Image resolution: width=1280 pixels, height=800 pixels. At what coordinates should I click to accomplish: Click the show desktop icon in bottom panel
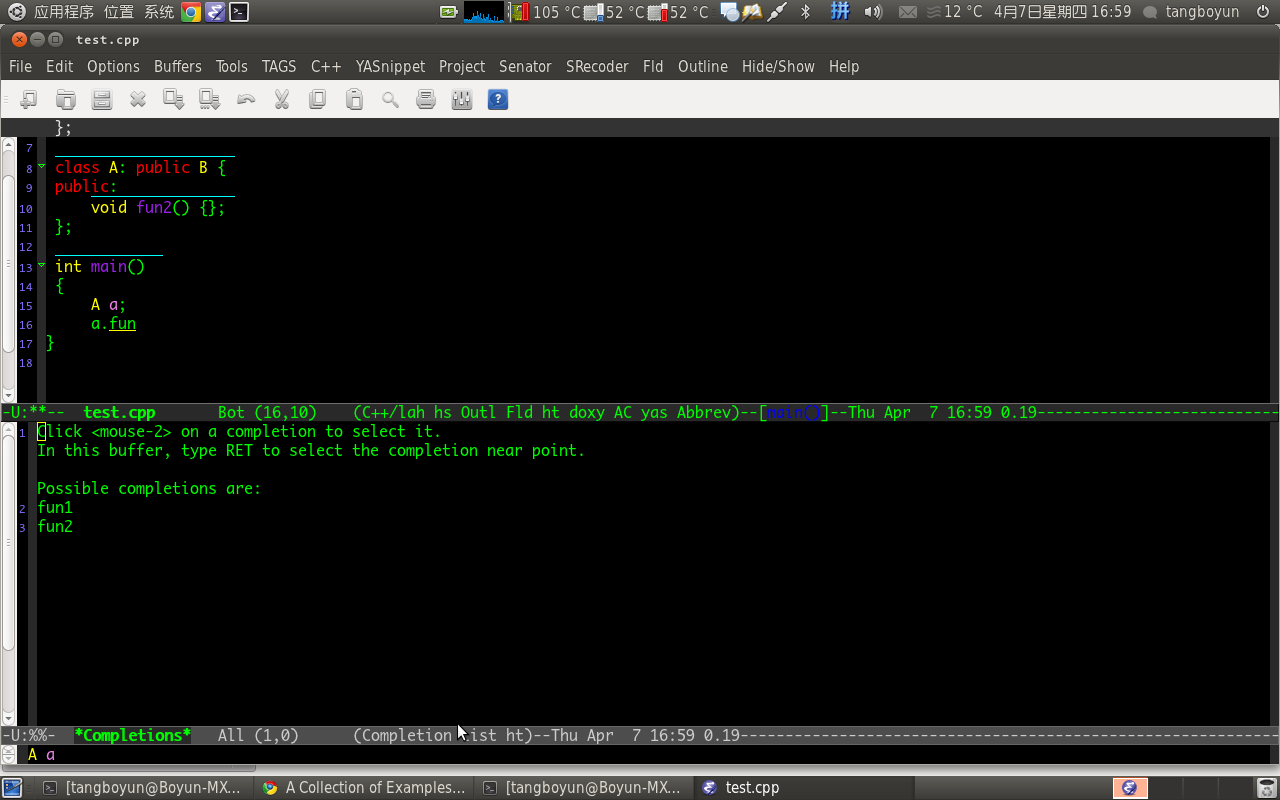click(x=12, y=787)
